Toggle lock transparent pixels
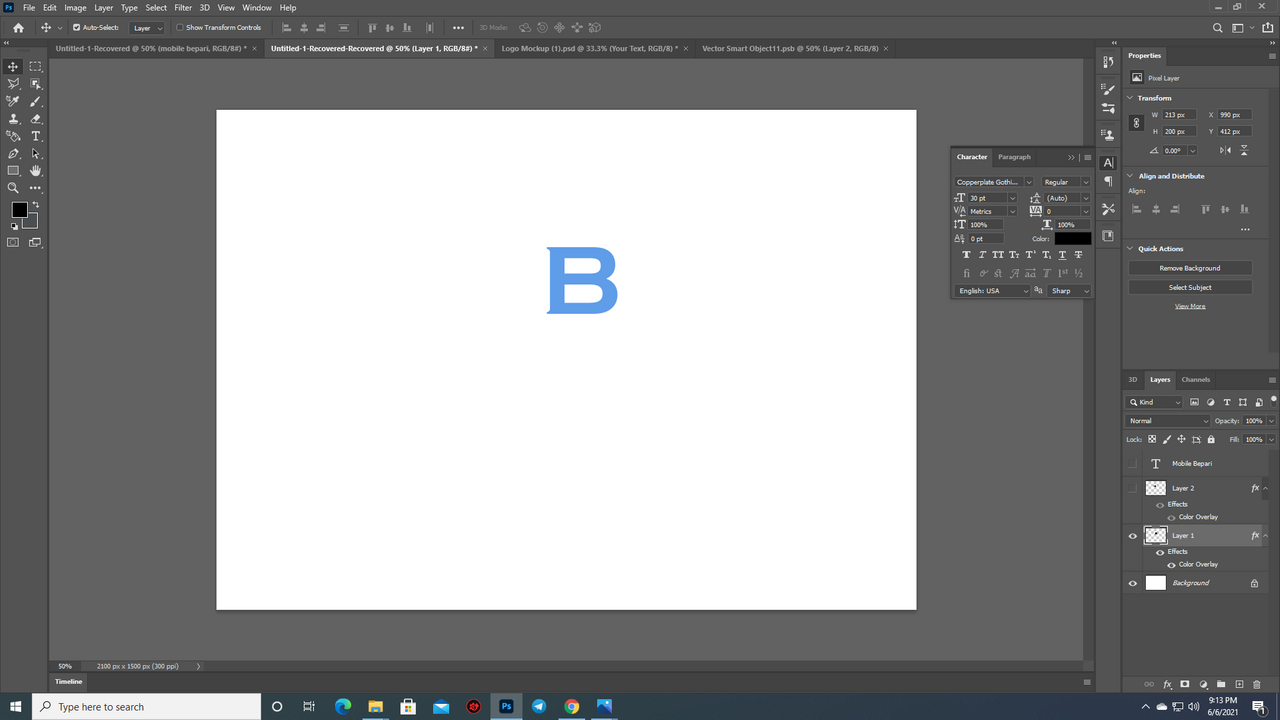The image size is (1280, 720). click(1152, 439)
